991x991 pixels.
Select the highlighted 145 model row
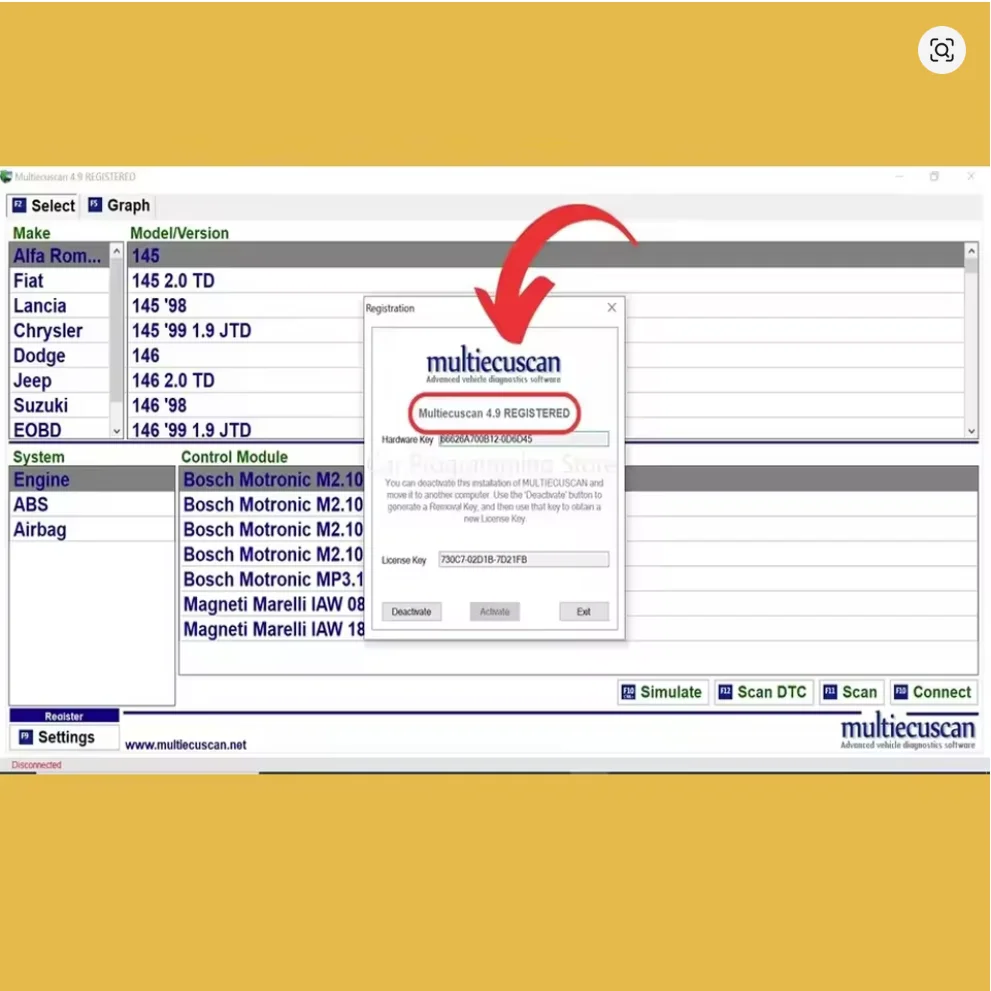(x=546, y=255)
